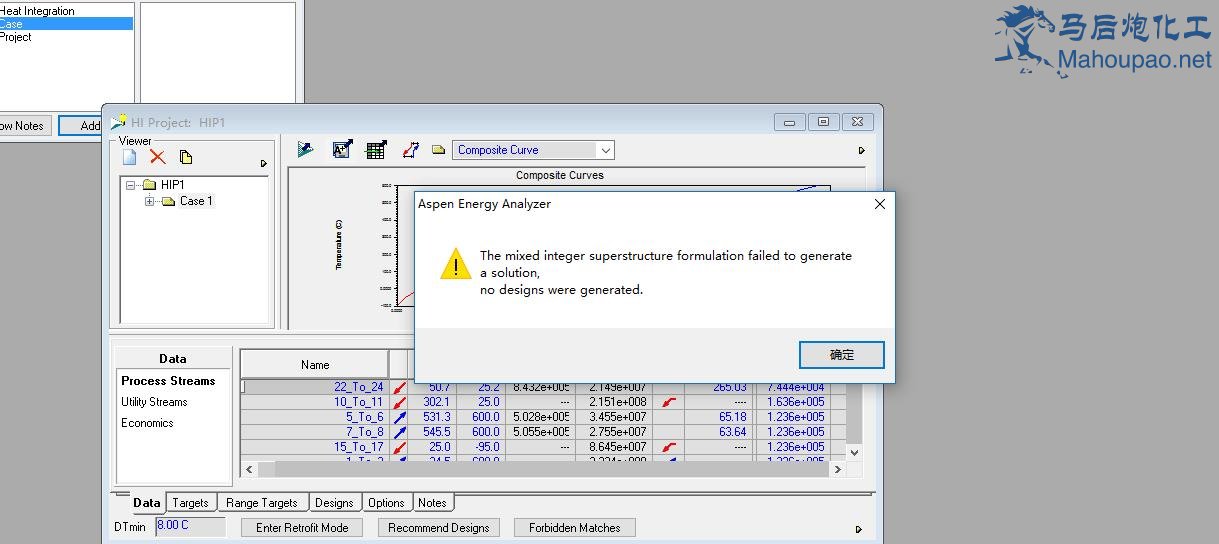Click the 302.1 temperature cell
This screenshot has width=1219, height=544.
[x=432, y=402]
